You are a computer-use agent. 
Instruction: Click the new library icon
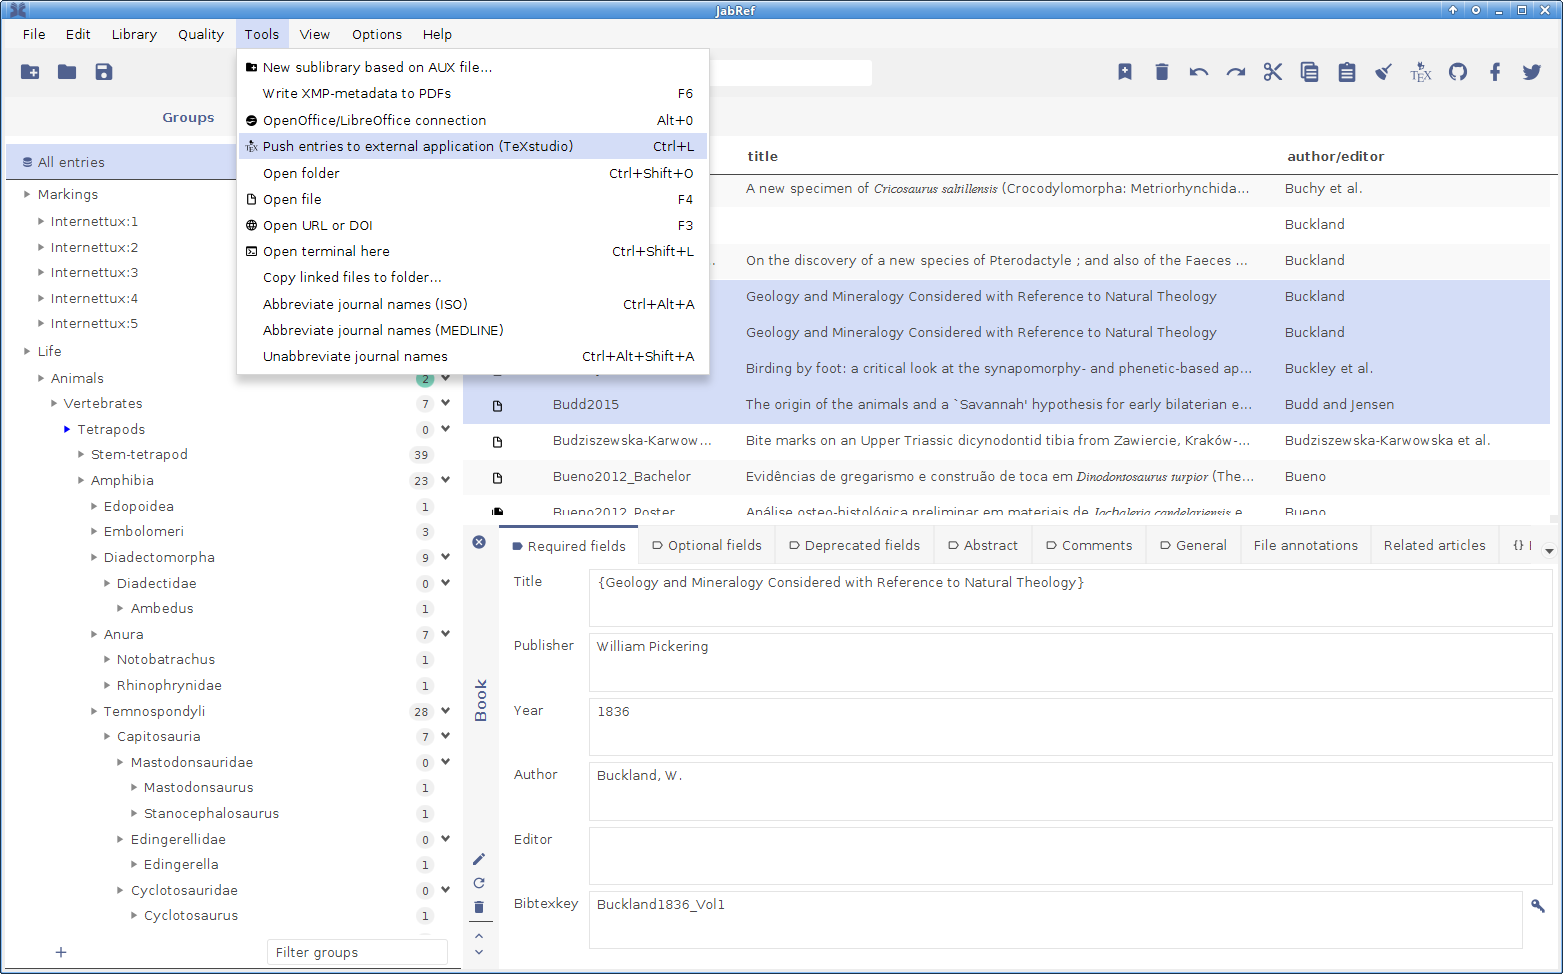click(x=30, y=72)
